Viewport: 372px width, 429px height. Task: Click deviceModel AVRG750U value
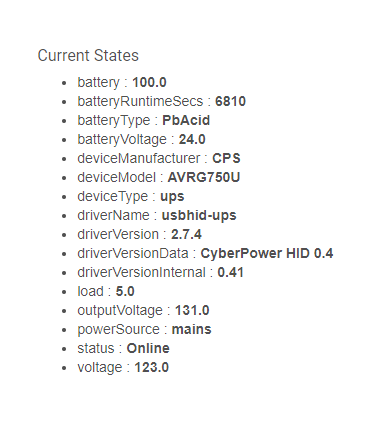(204, 177)
